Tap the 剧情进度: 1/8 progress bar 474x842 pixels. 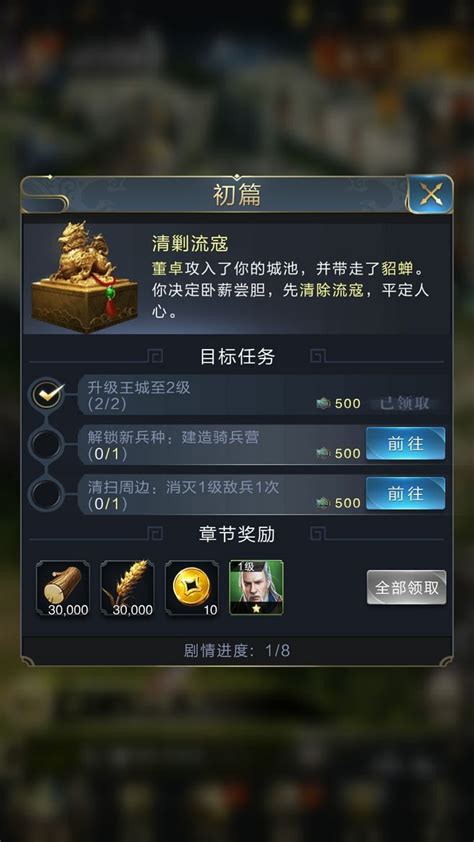[237, 651]
